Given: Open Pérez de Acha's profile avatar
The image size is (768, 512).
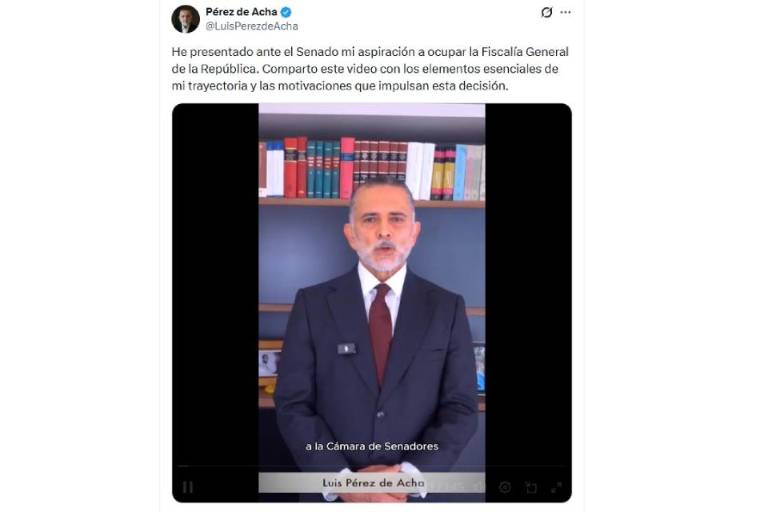Looking at the screenshot, I should pos(186,19).
